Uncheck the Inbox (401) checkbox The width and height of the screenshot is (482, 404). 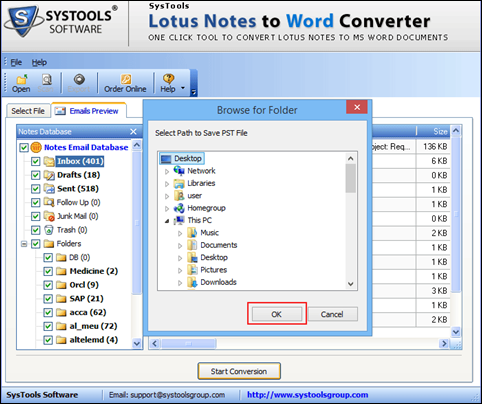pyautogui.click(x=35, y=161)
